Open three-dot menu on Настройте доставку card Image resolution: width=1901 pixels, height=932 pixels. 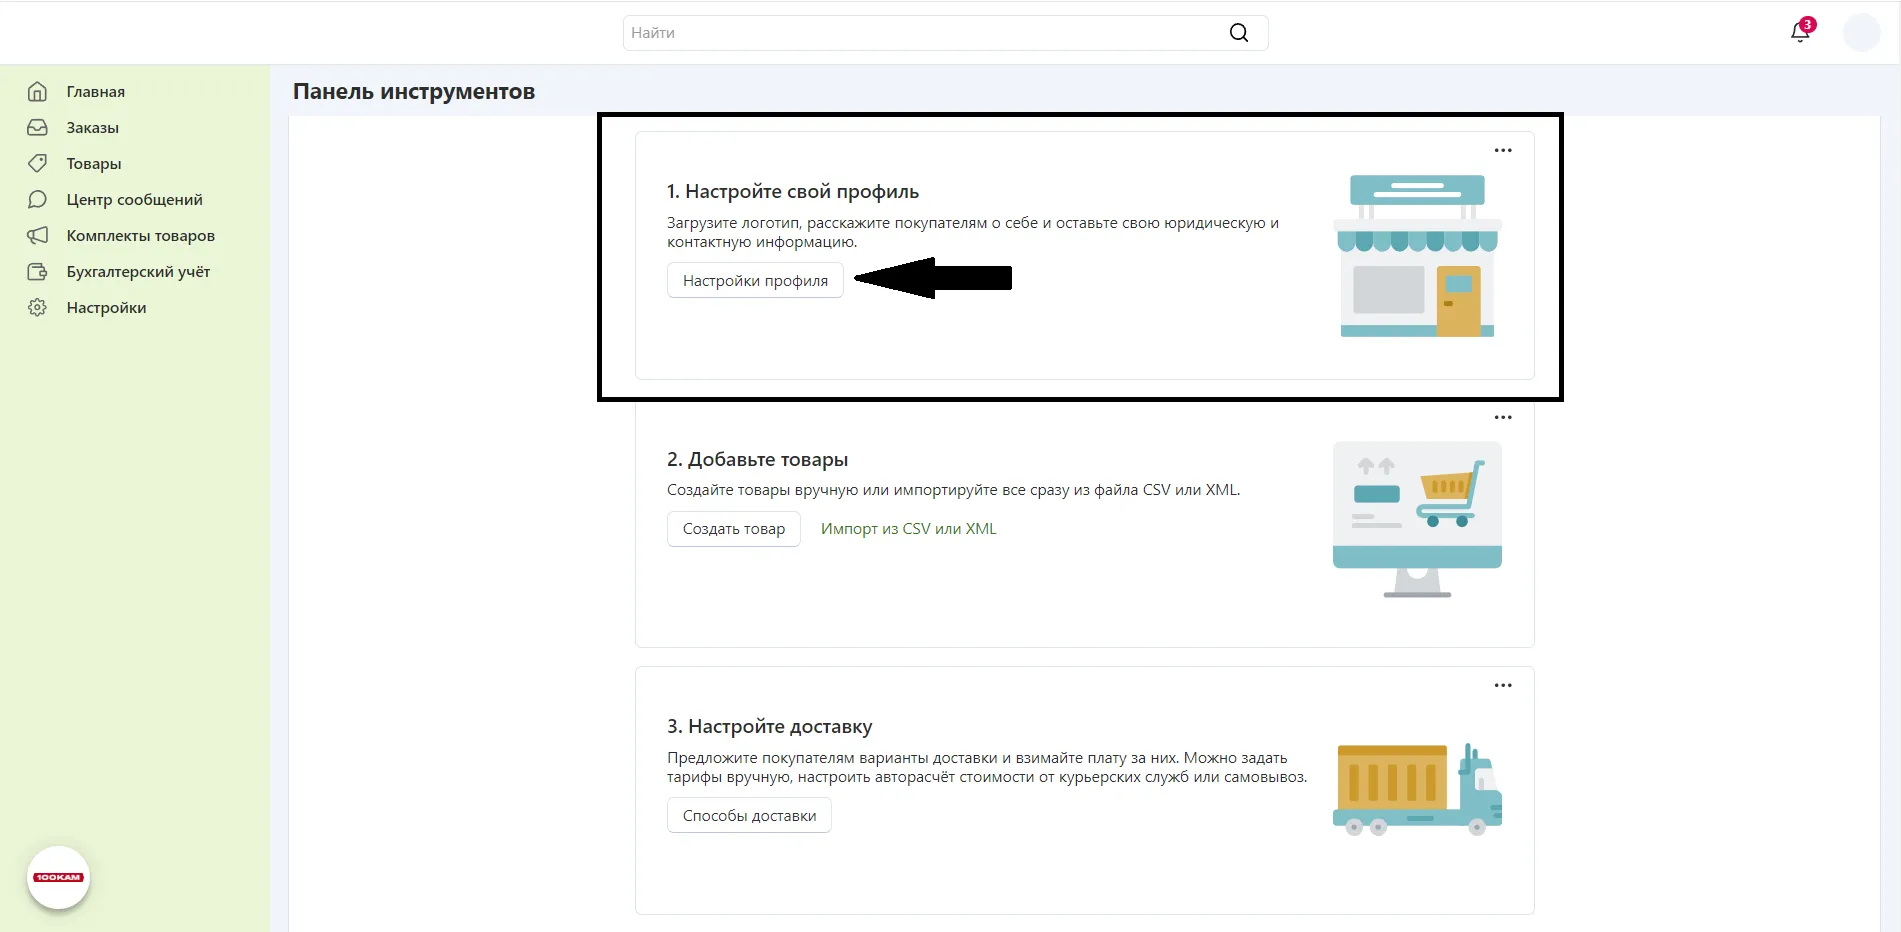[x=1502, y=686]
